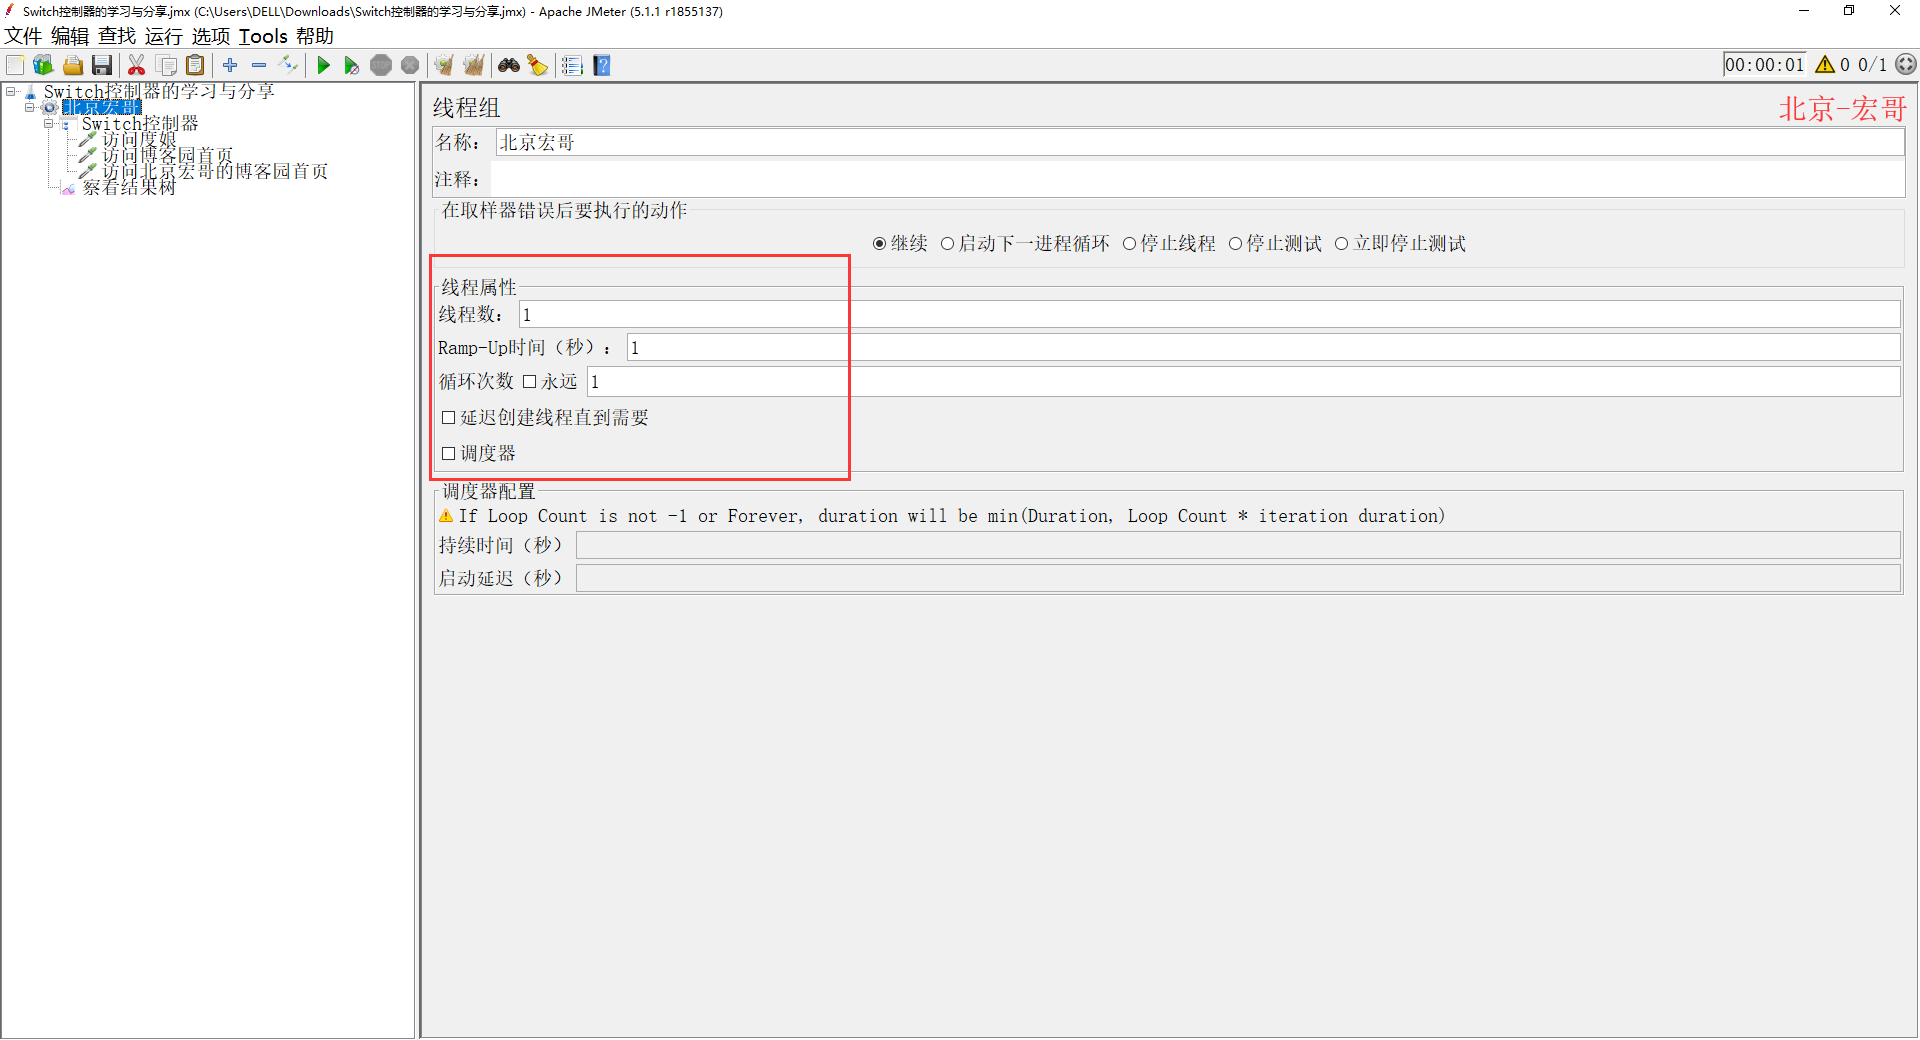The image size is (1920, 1040).
Task: Cut the selected element with scissors icon
Action: (137, 65)
